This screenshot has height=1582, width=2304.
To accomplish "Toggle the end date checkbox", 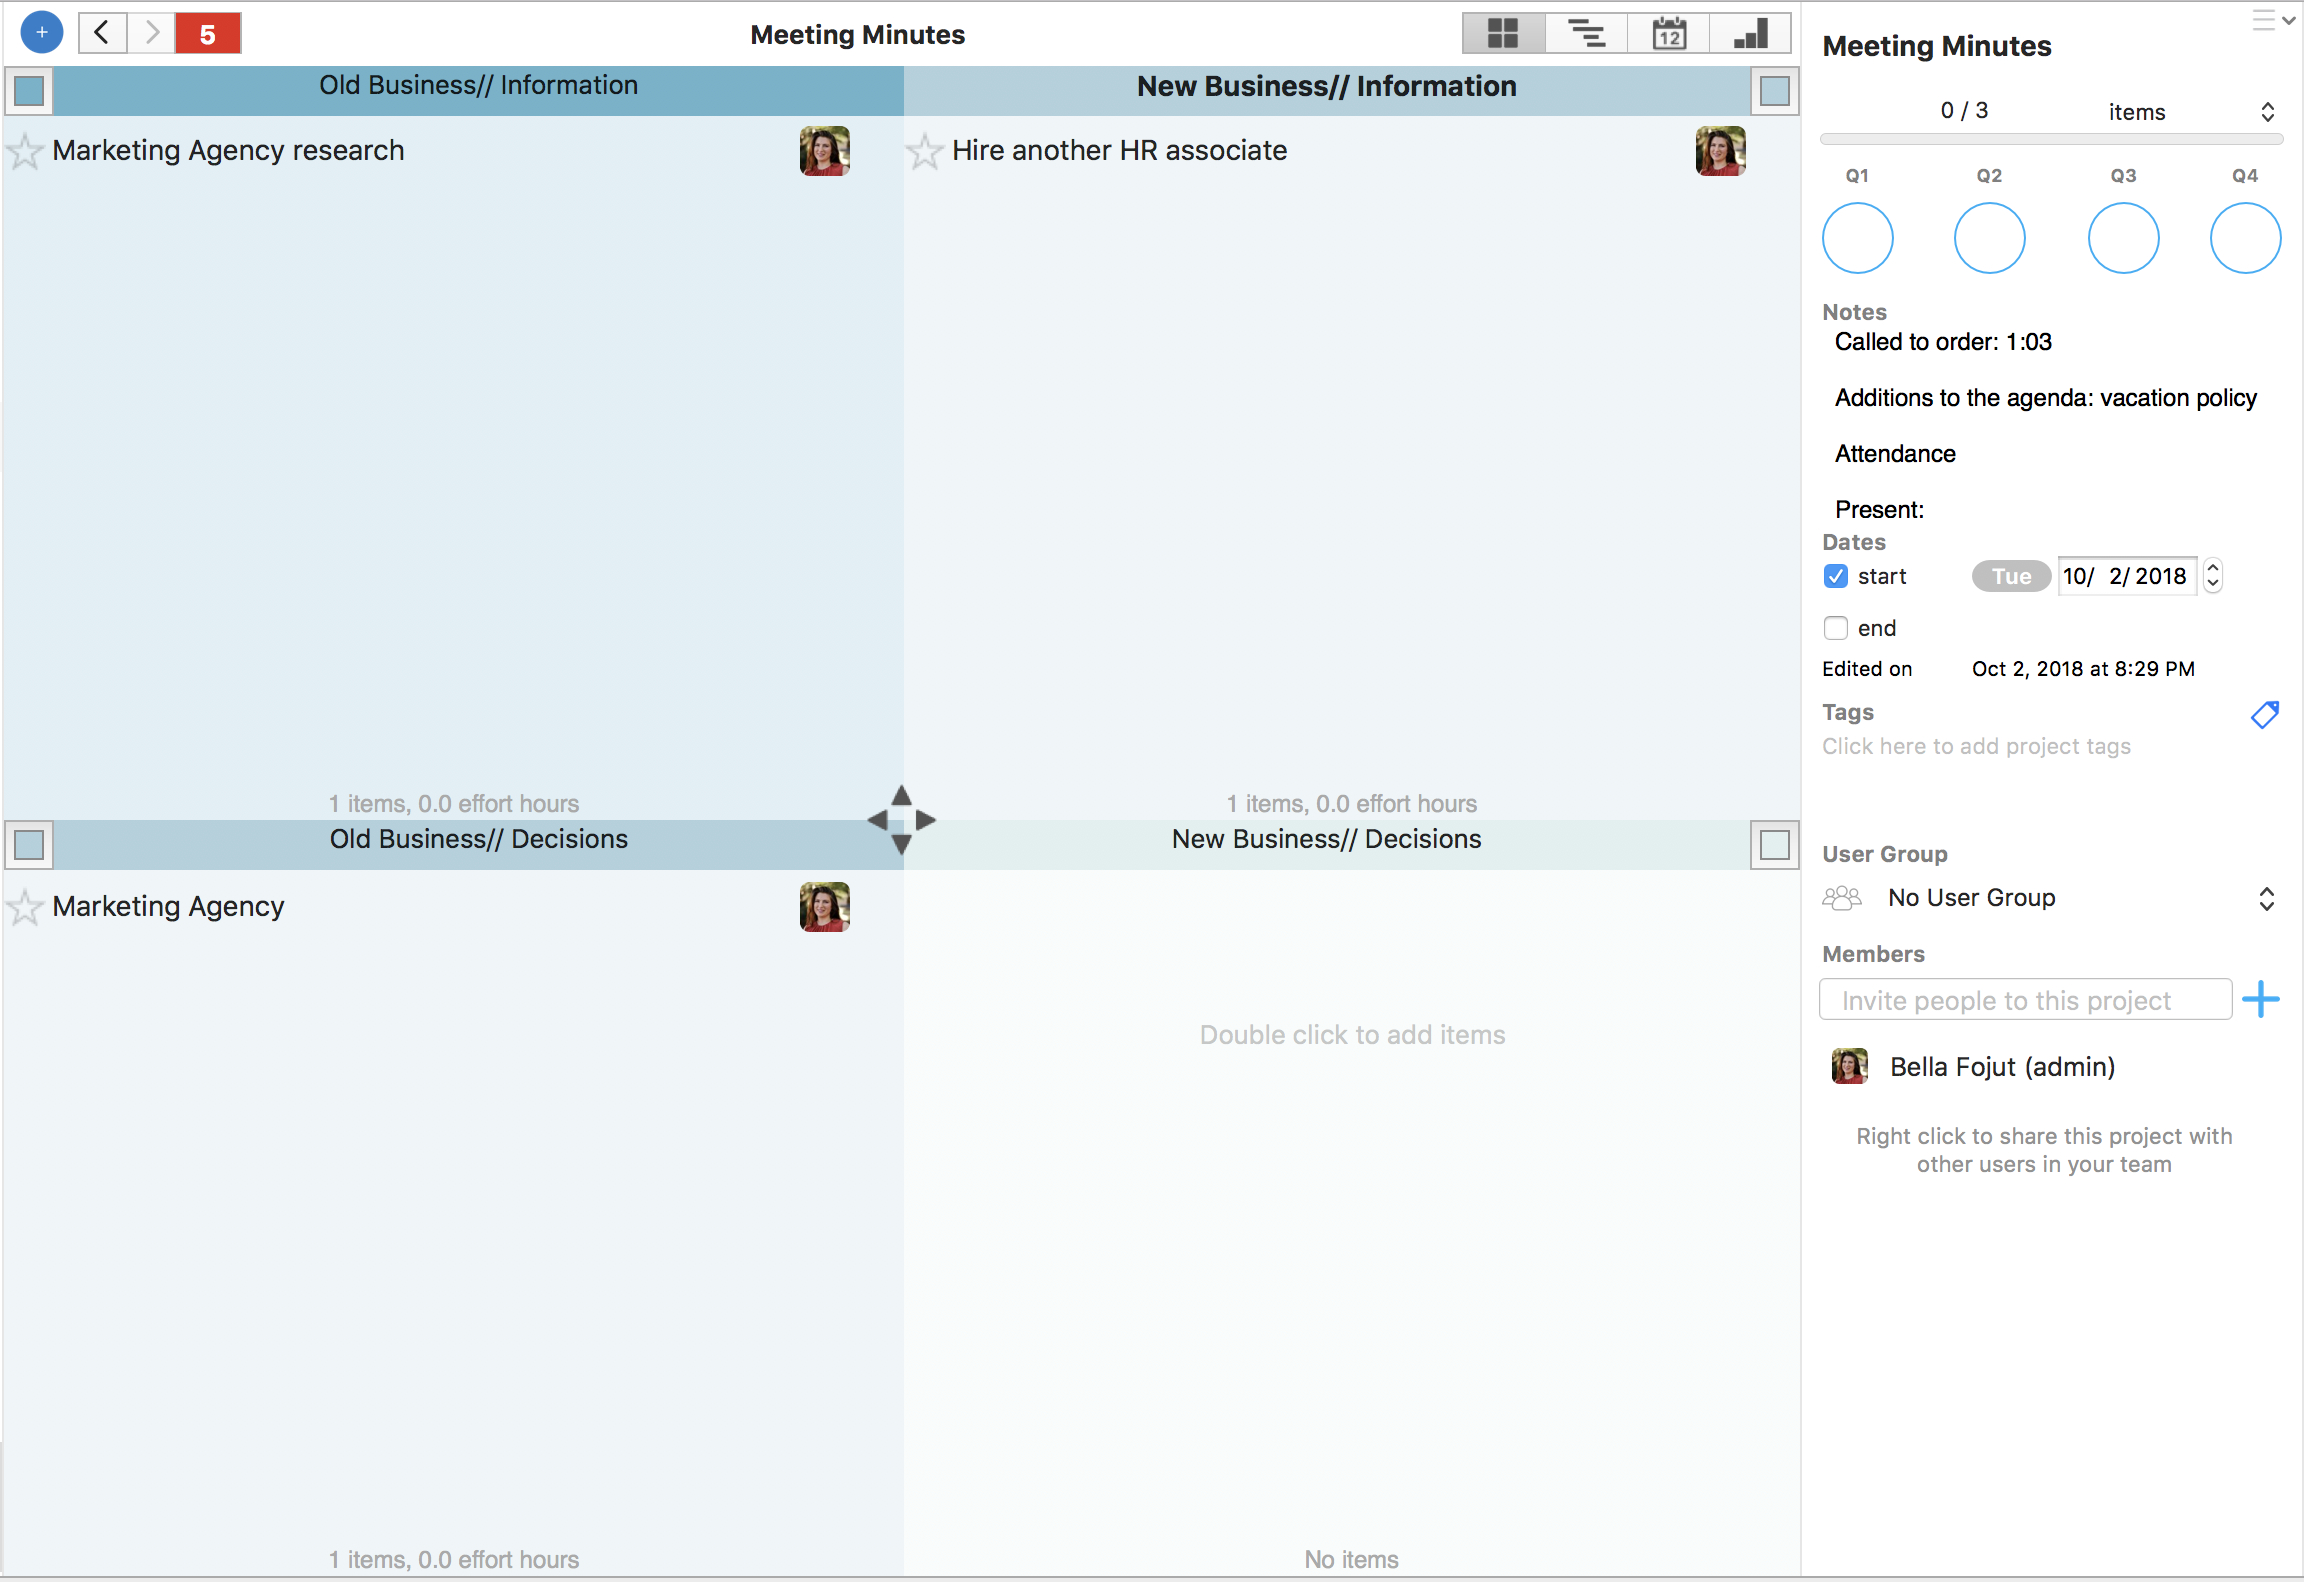I will (1838, 625).
